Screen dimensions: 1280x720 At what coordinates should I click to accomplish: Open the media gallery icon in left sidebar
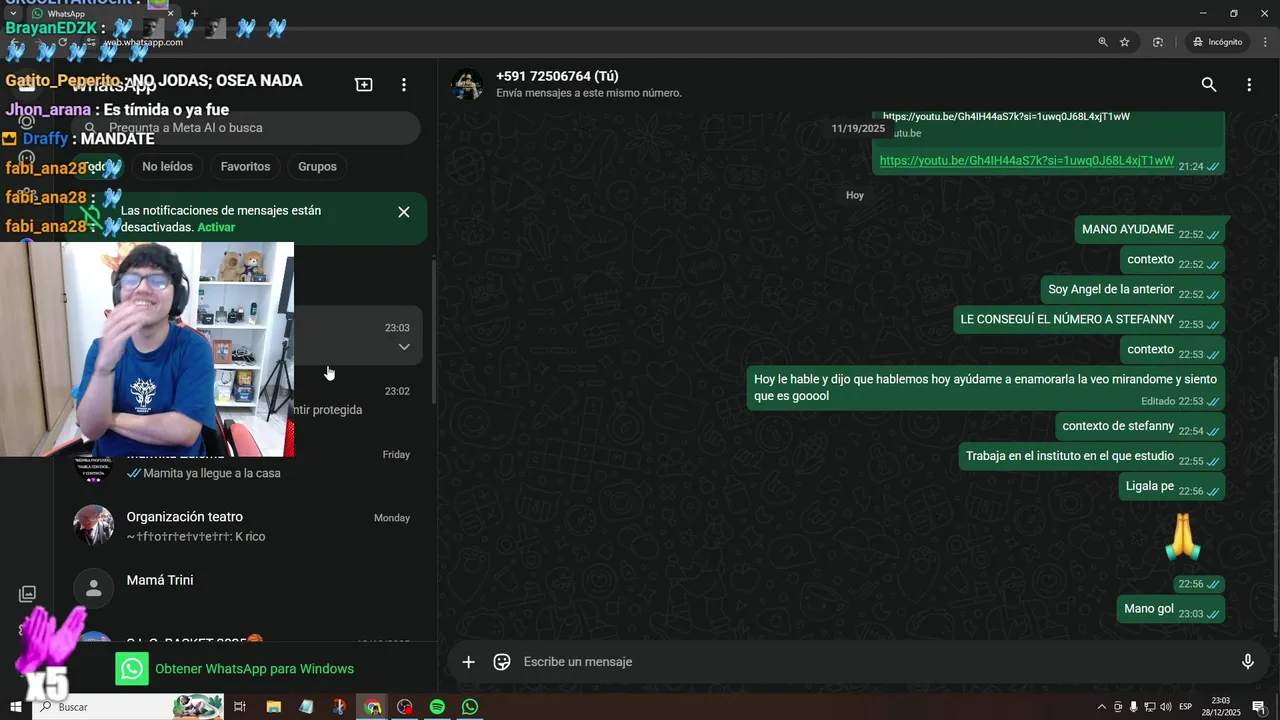pyautogui.click(x=27, y=594)
